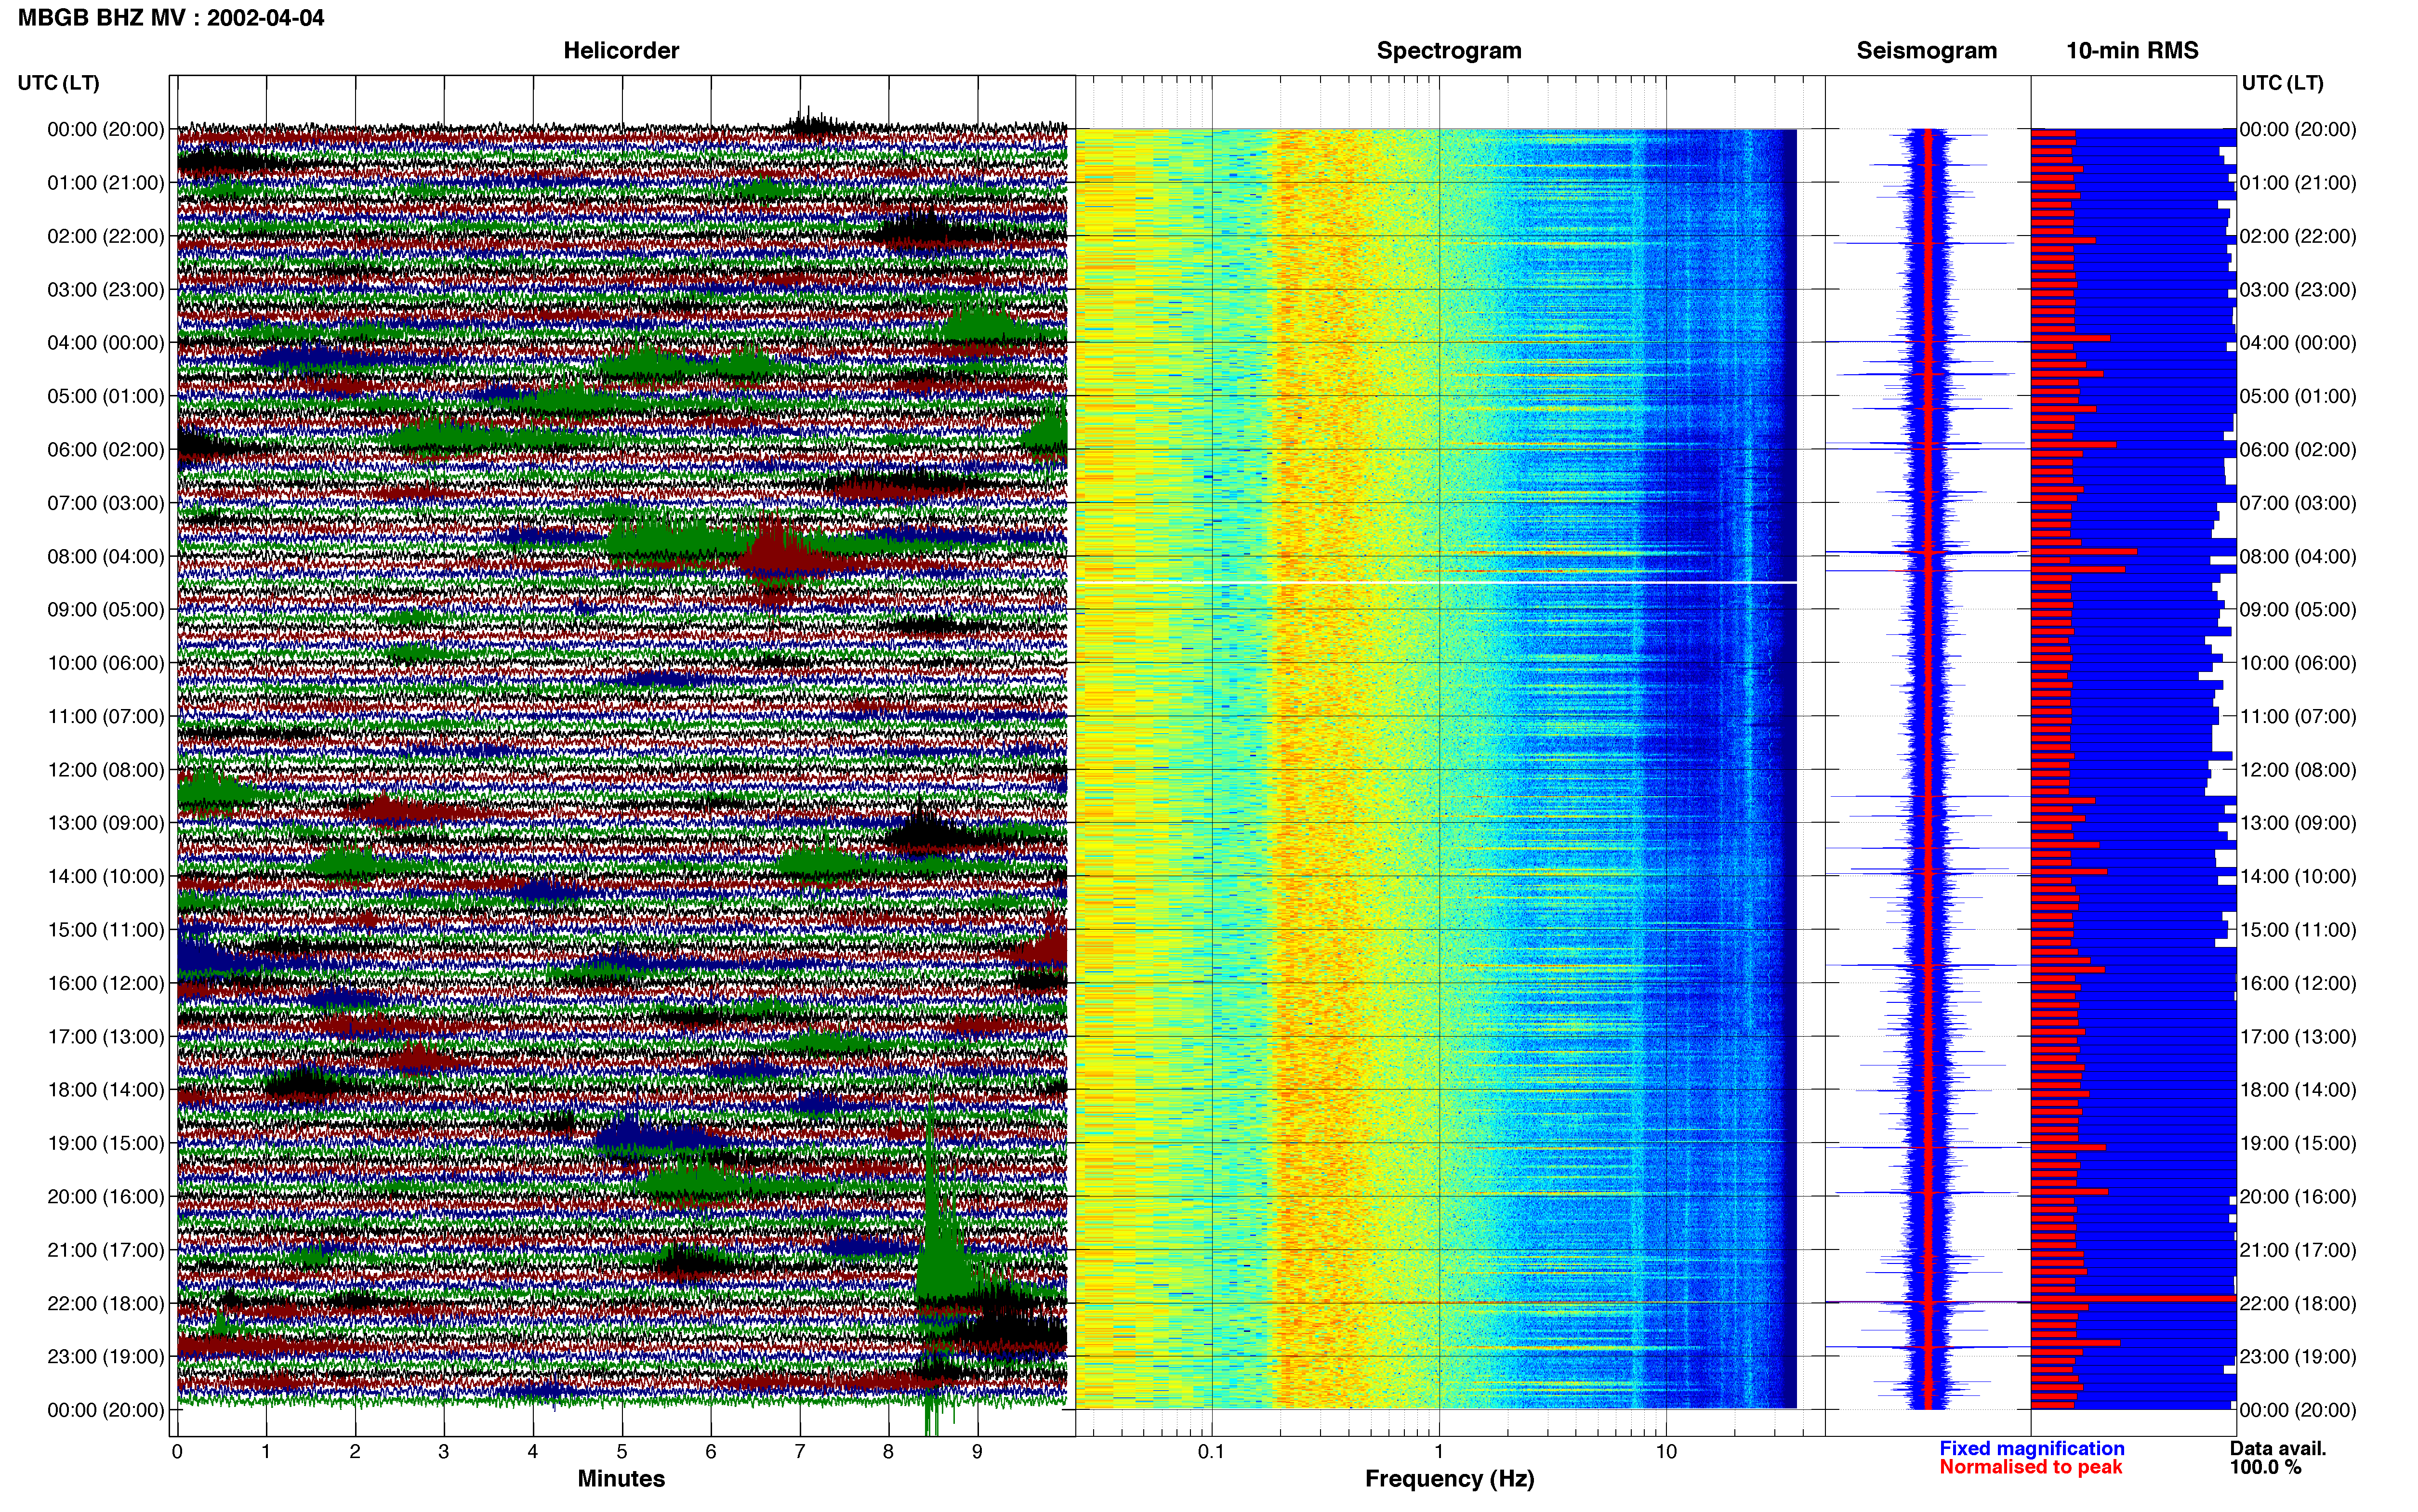Select Helicorder time label '06:00 (02:00)'
2418x1512 pixels.
(106, 450)
